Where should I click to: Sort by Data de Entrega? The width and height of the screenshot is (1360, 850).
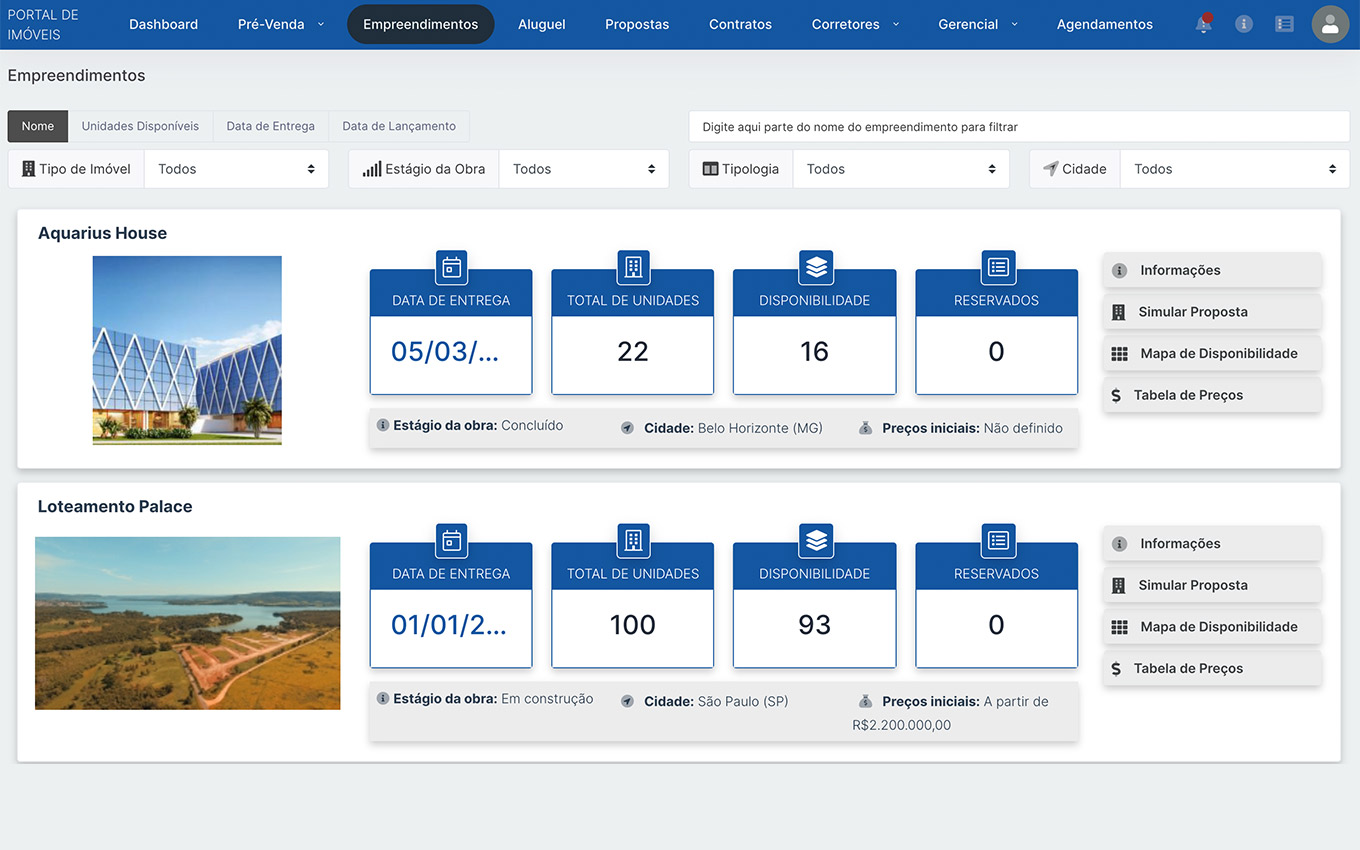pos(270,126)
